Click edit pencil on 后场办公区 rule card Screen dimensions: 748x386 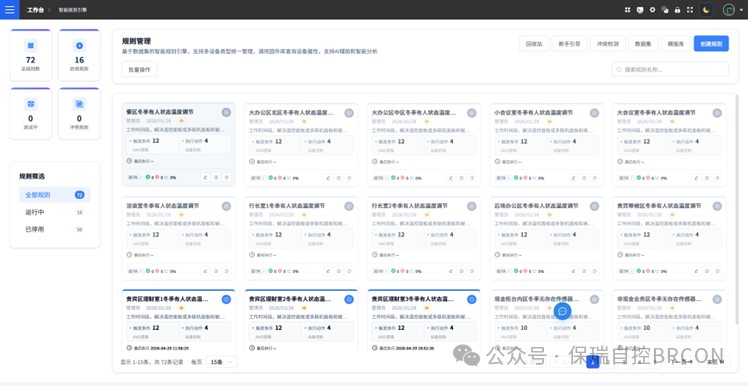tap(573, 271)
